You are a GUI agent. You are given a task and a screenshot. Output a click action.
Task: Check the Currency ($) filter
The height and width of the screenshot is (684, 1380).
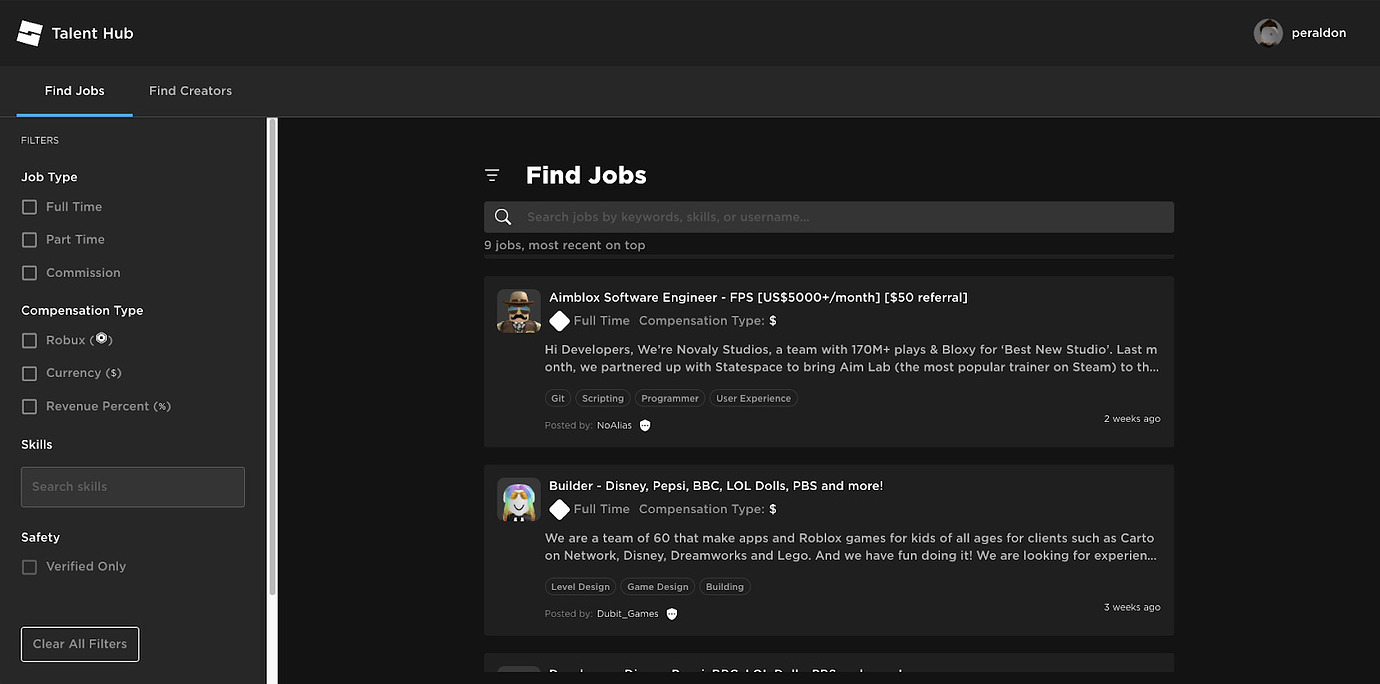tap(30, 373)
